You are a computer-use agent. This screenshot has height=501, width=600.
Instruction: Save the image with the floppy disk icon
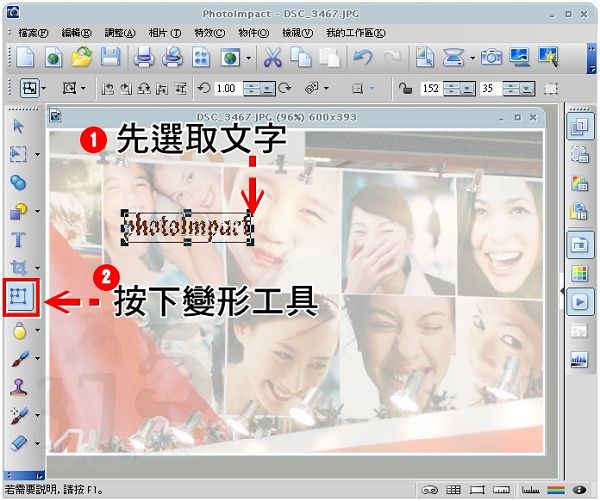[x=110, y=57]
